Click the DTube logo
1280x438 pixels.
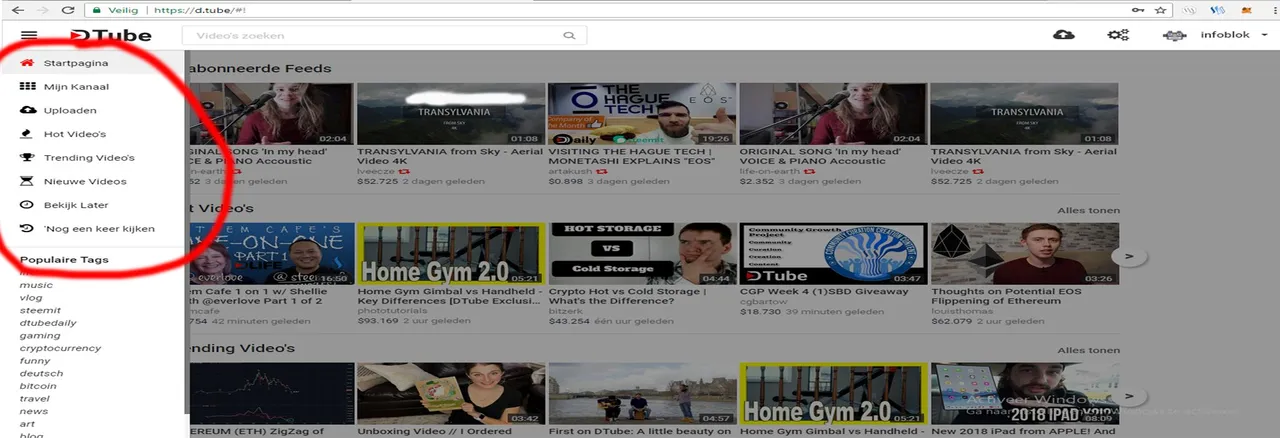(x=111, y=36)
